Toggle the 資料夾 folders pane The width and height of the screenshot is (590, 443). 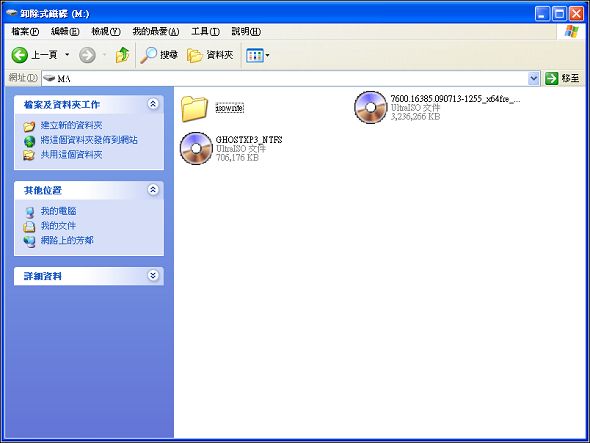coord(210,55)
